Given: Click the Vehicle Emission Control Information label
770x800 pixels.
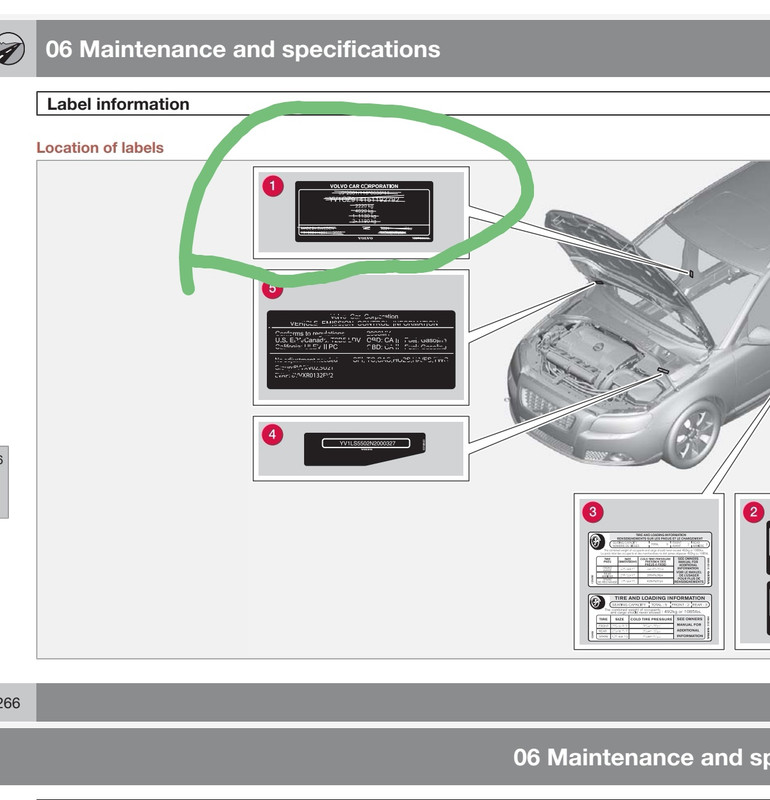Looking at the screenshot, I should point(361,350).
